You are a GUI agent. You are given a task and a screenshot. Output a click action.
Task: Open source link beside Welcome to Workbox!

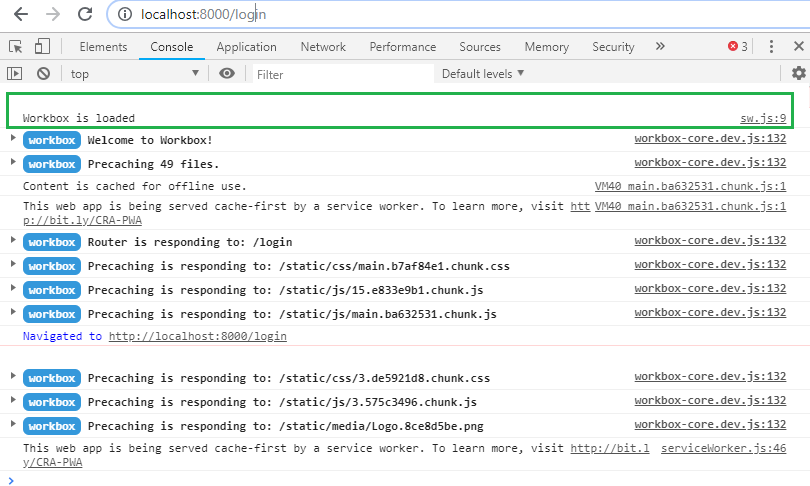[710, 138]
